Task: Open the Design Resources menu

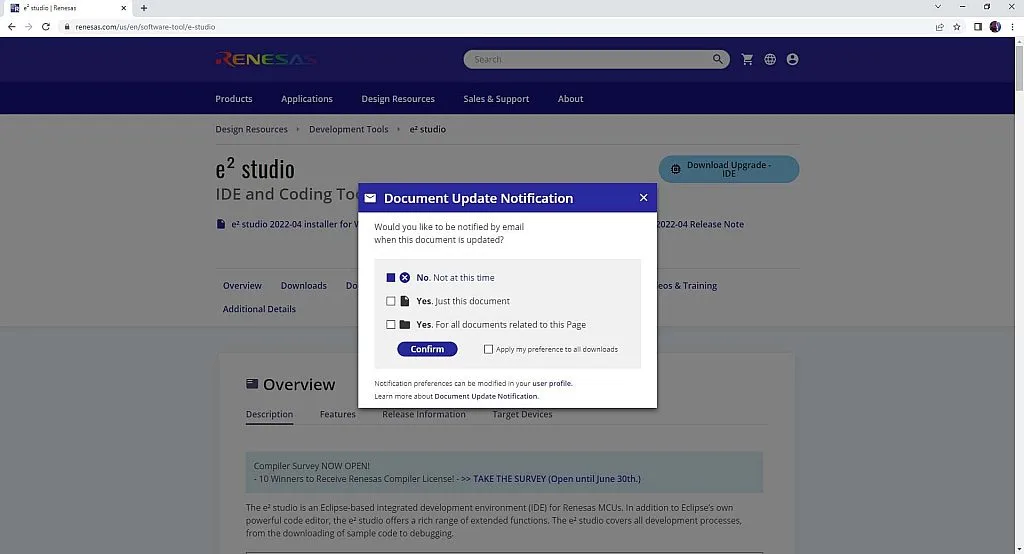Action: 398,99
